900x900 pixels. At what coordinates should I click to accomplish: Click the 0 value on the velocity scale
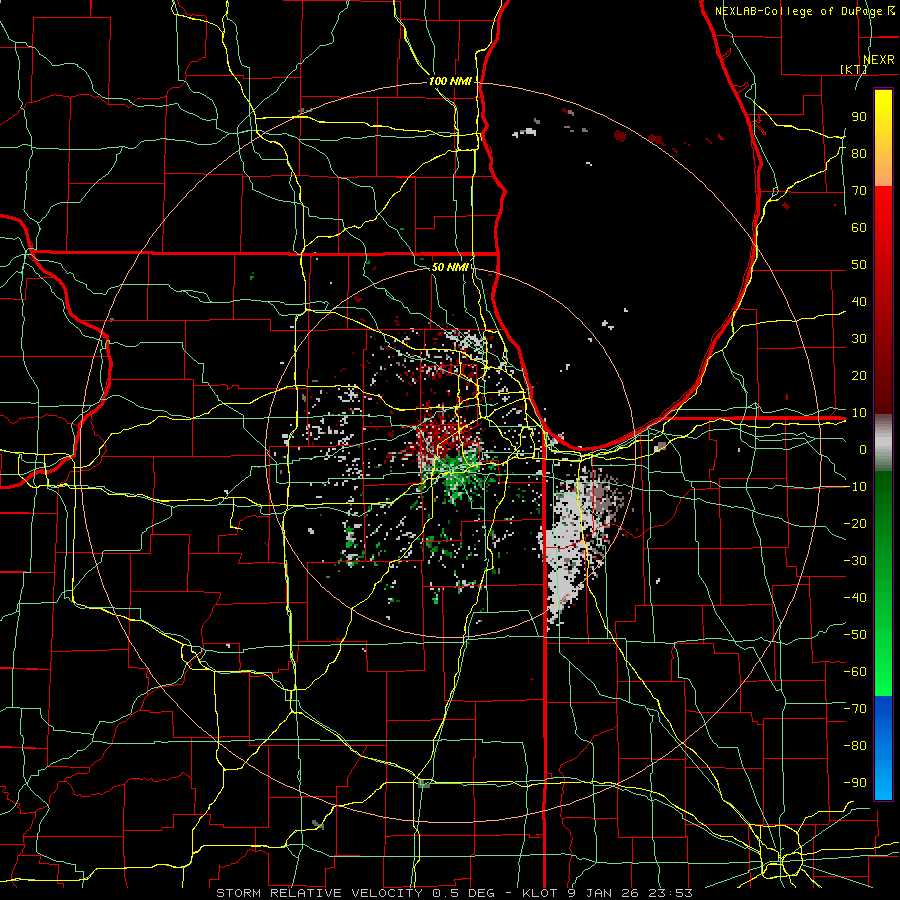863,450
